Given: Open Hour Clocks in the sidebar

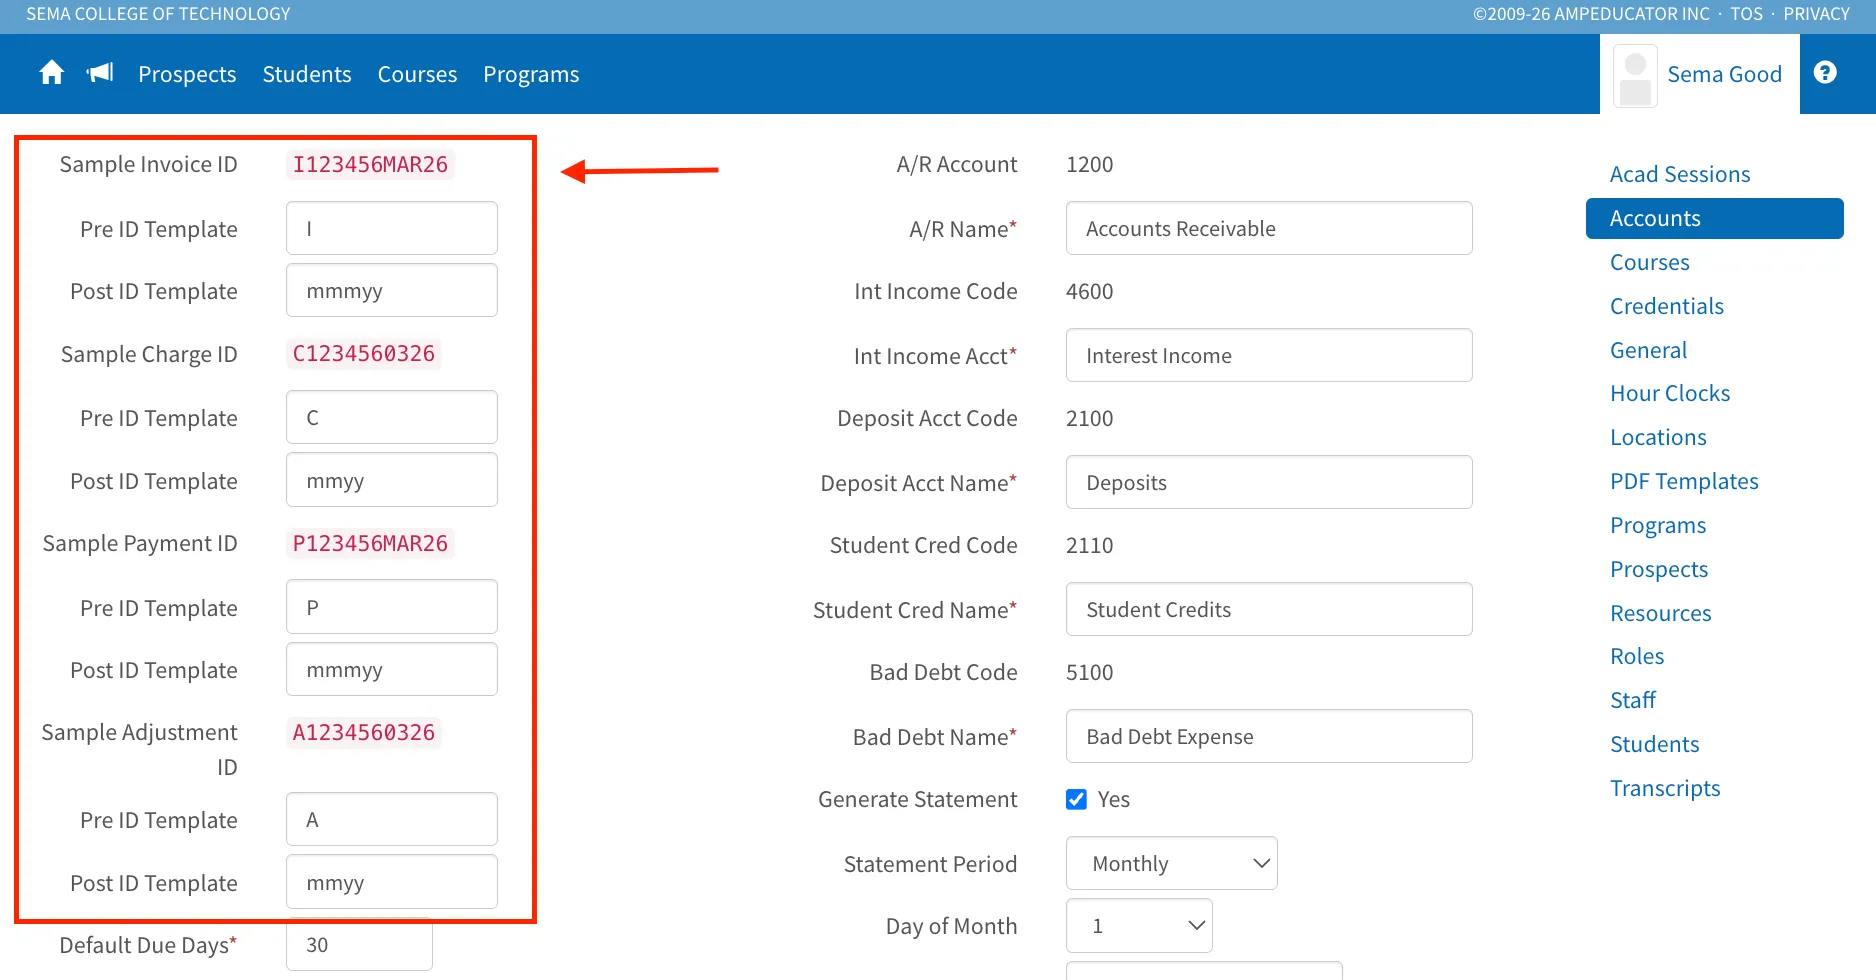Looking at the screenshot, I should pyautogui.click(x=1670, y=393).
